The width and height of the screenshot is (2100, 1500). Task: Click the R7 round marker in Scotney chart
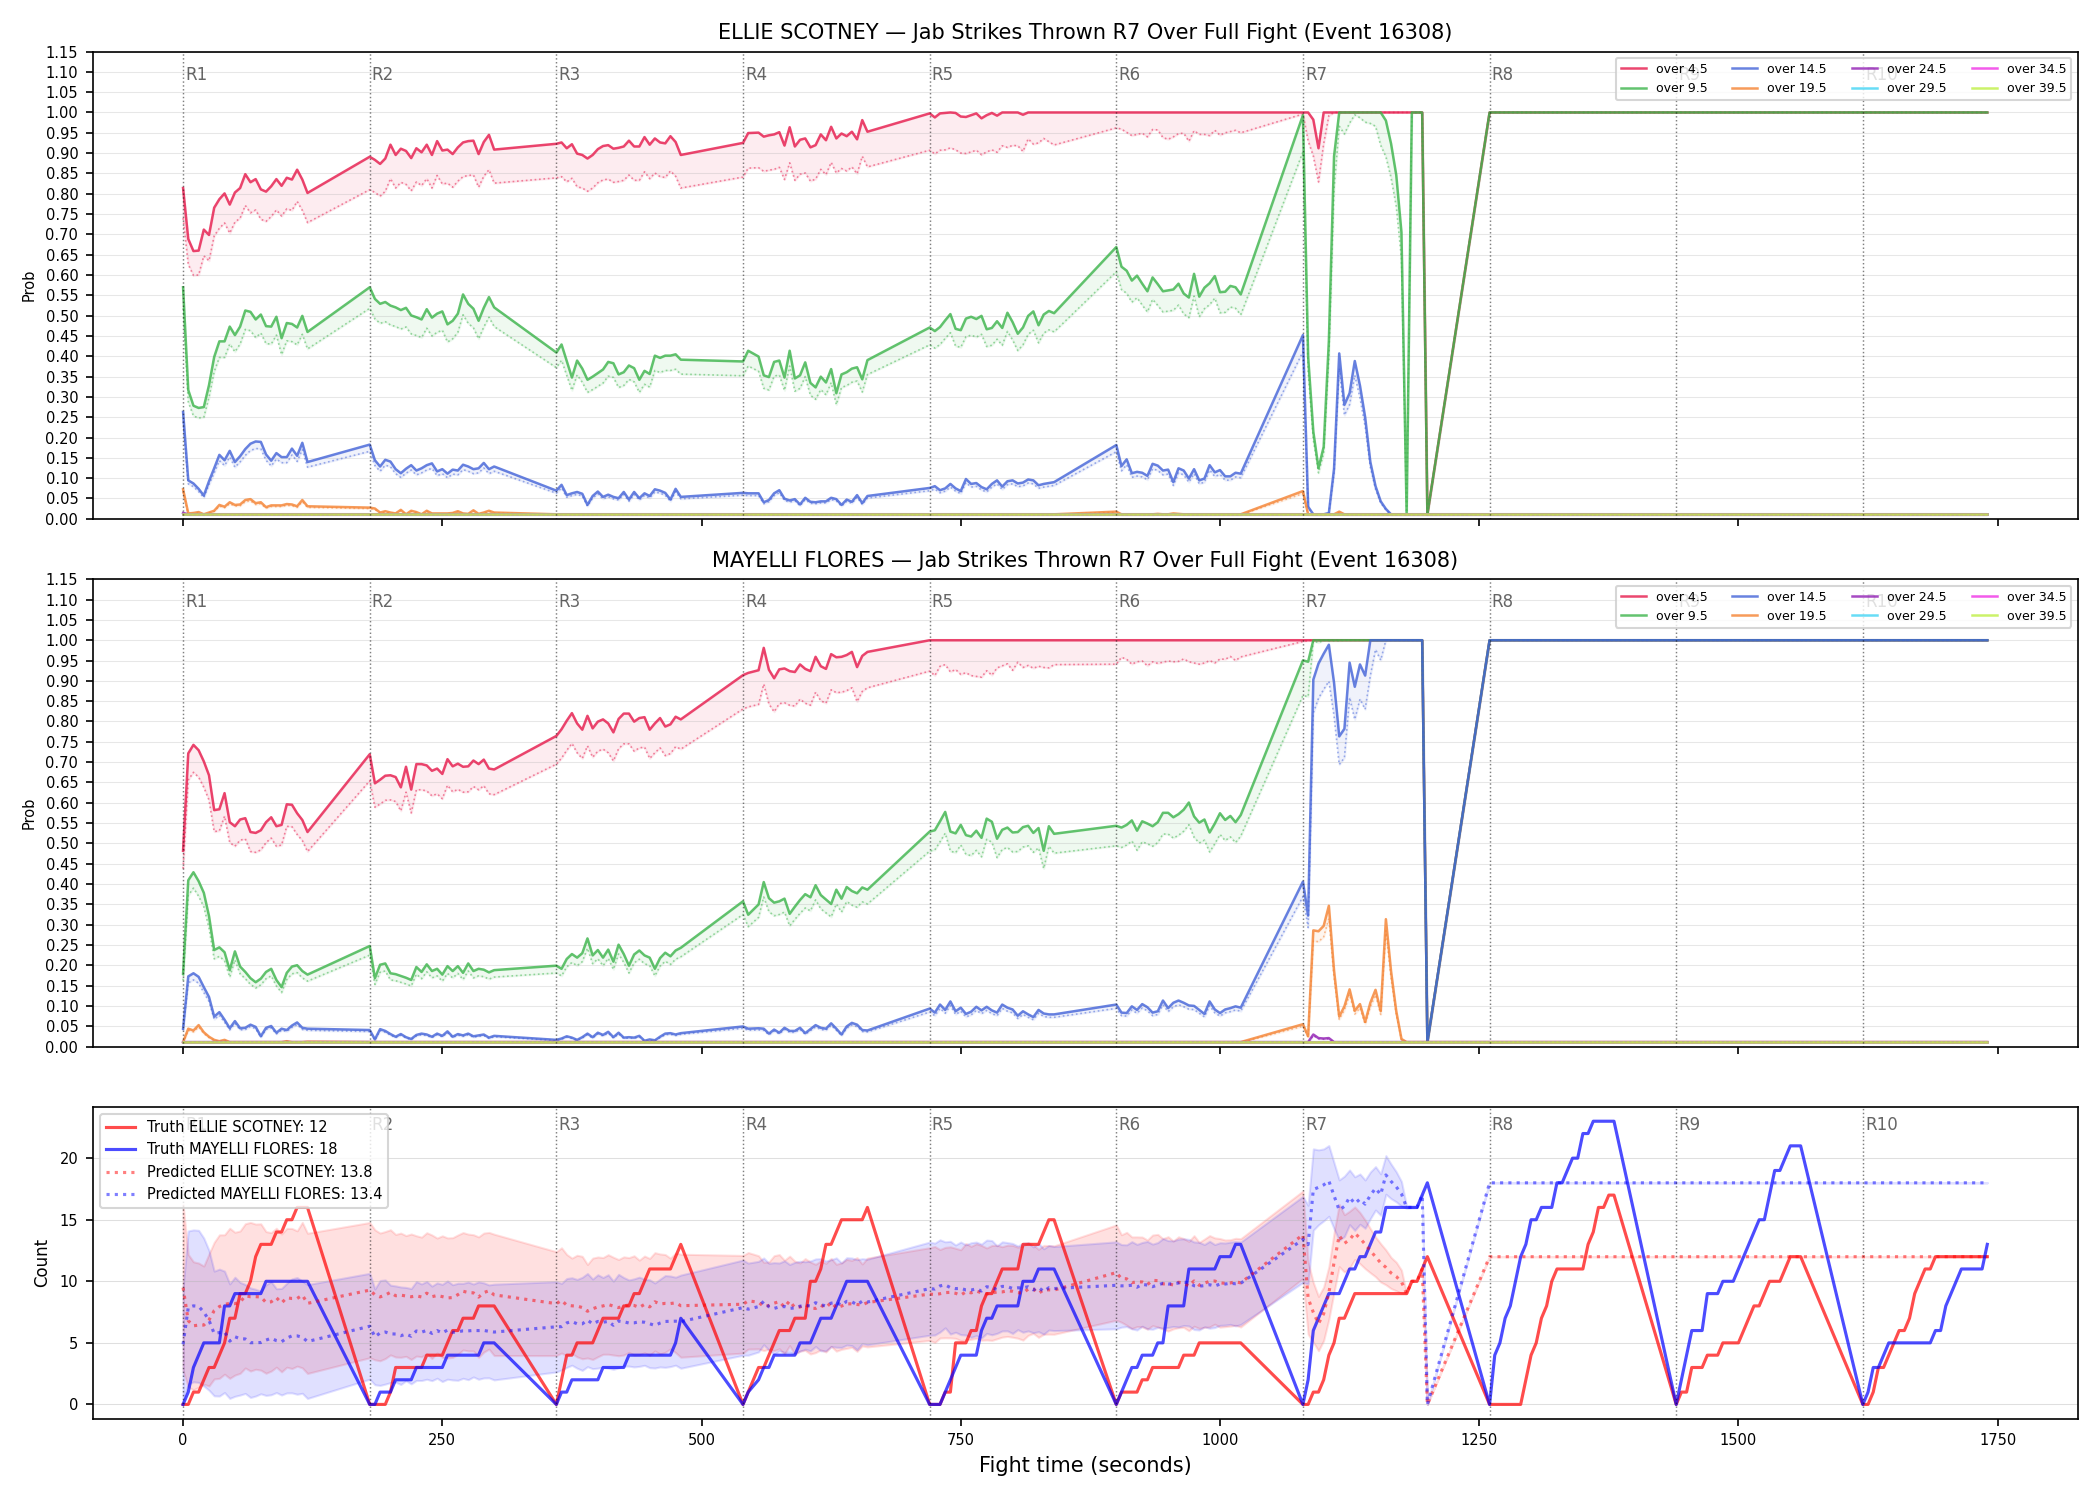point(1316,74)
